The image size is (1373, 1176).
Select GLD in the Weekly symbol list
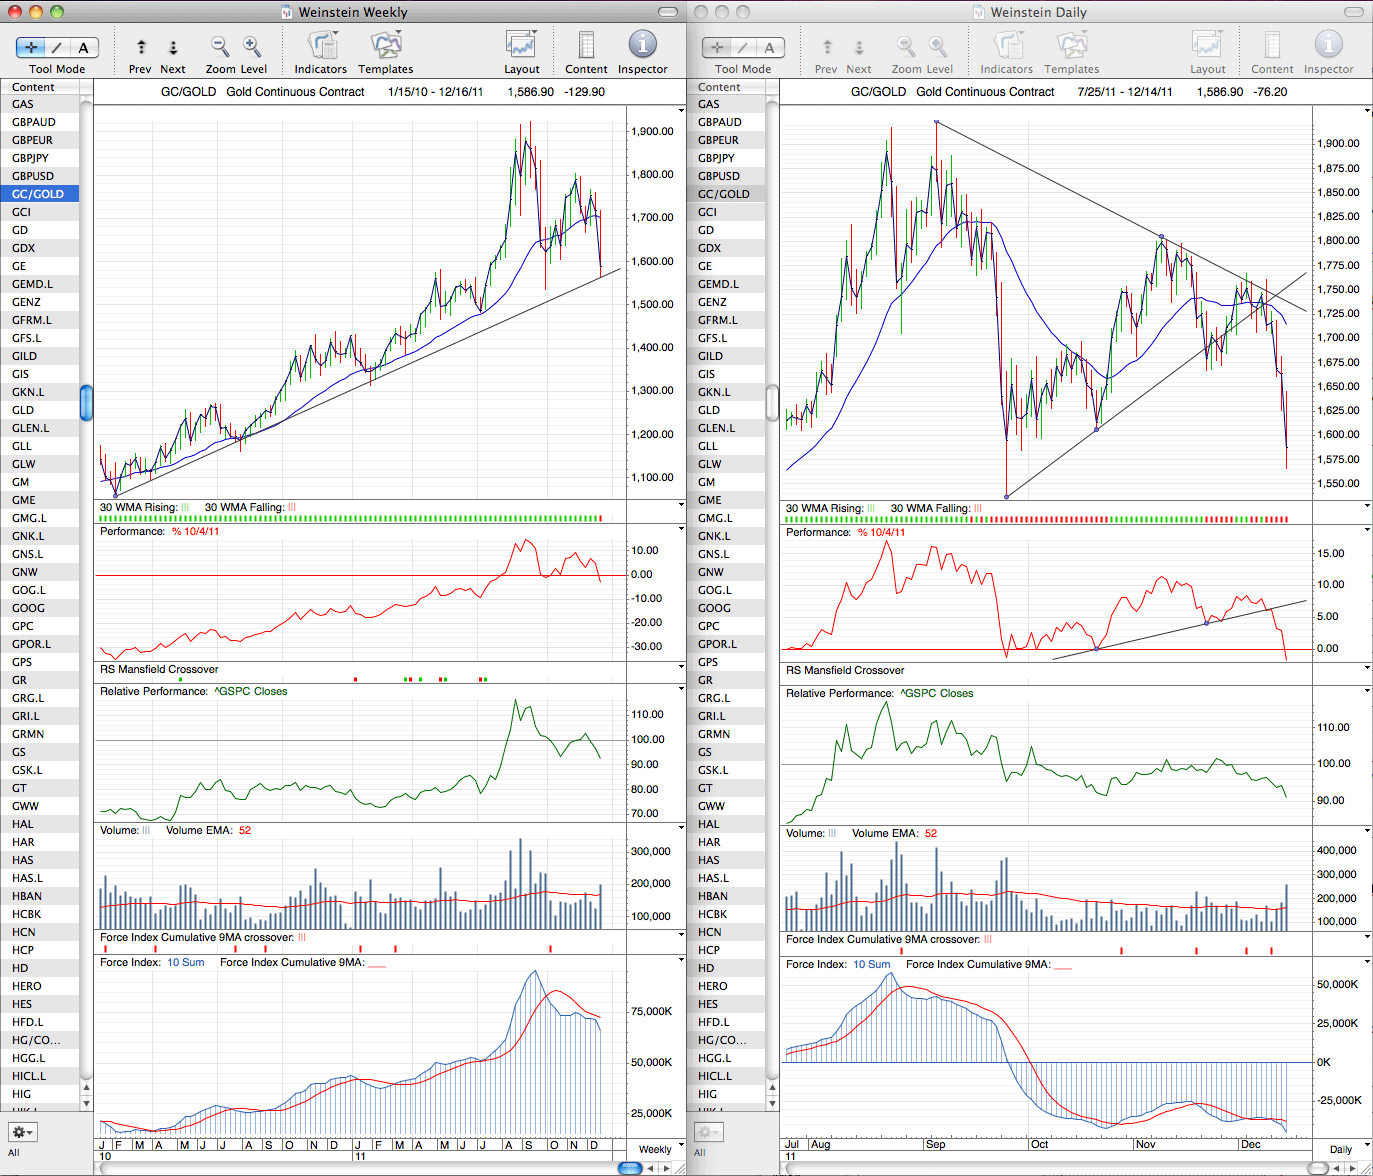40,410
